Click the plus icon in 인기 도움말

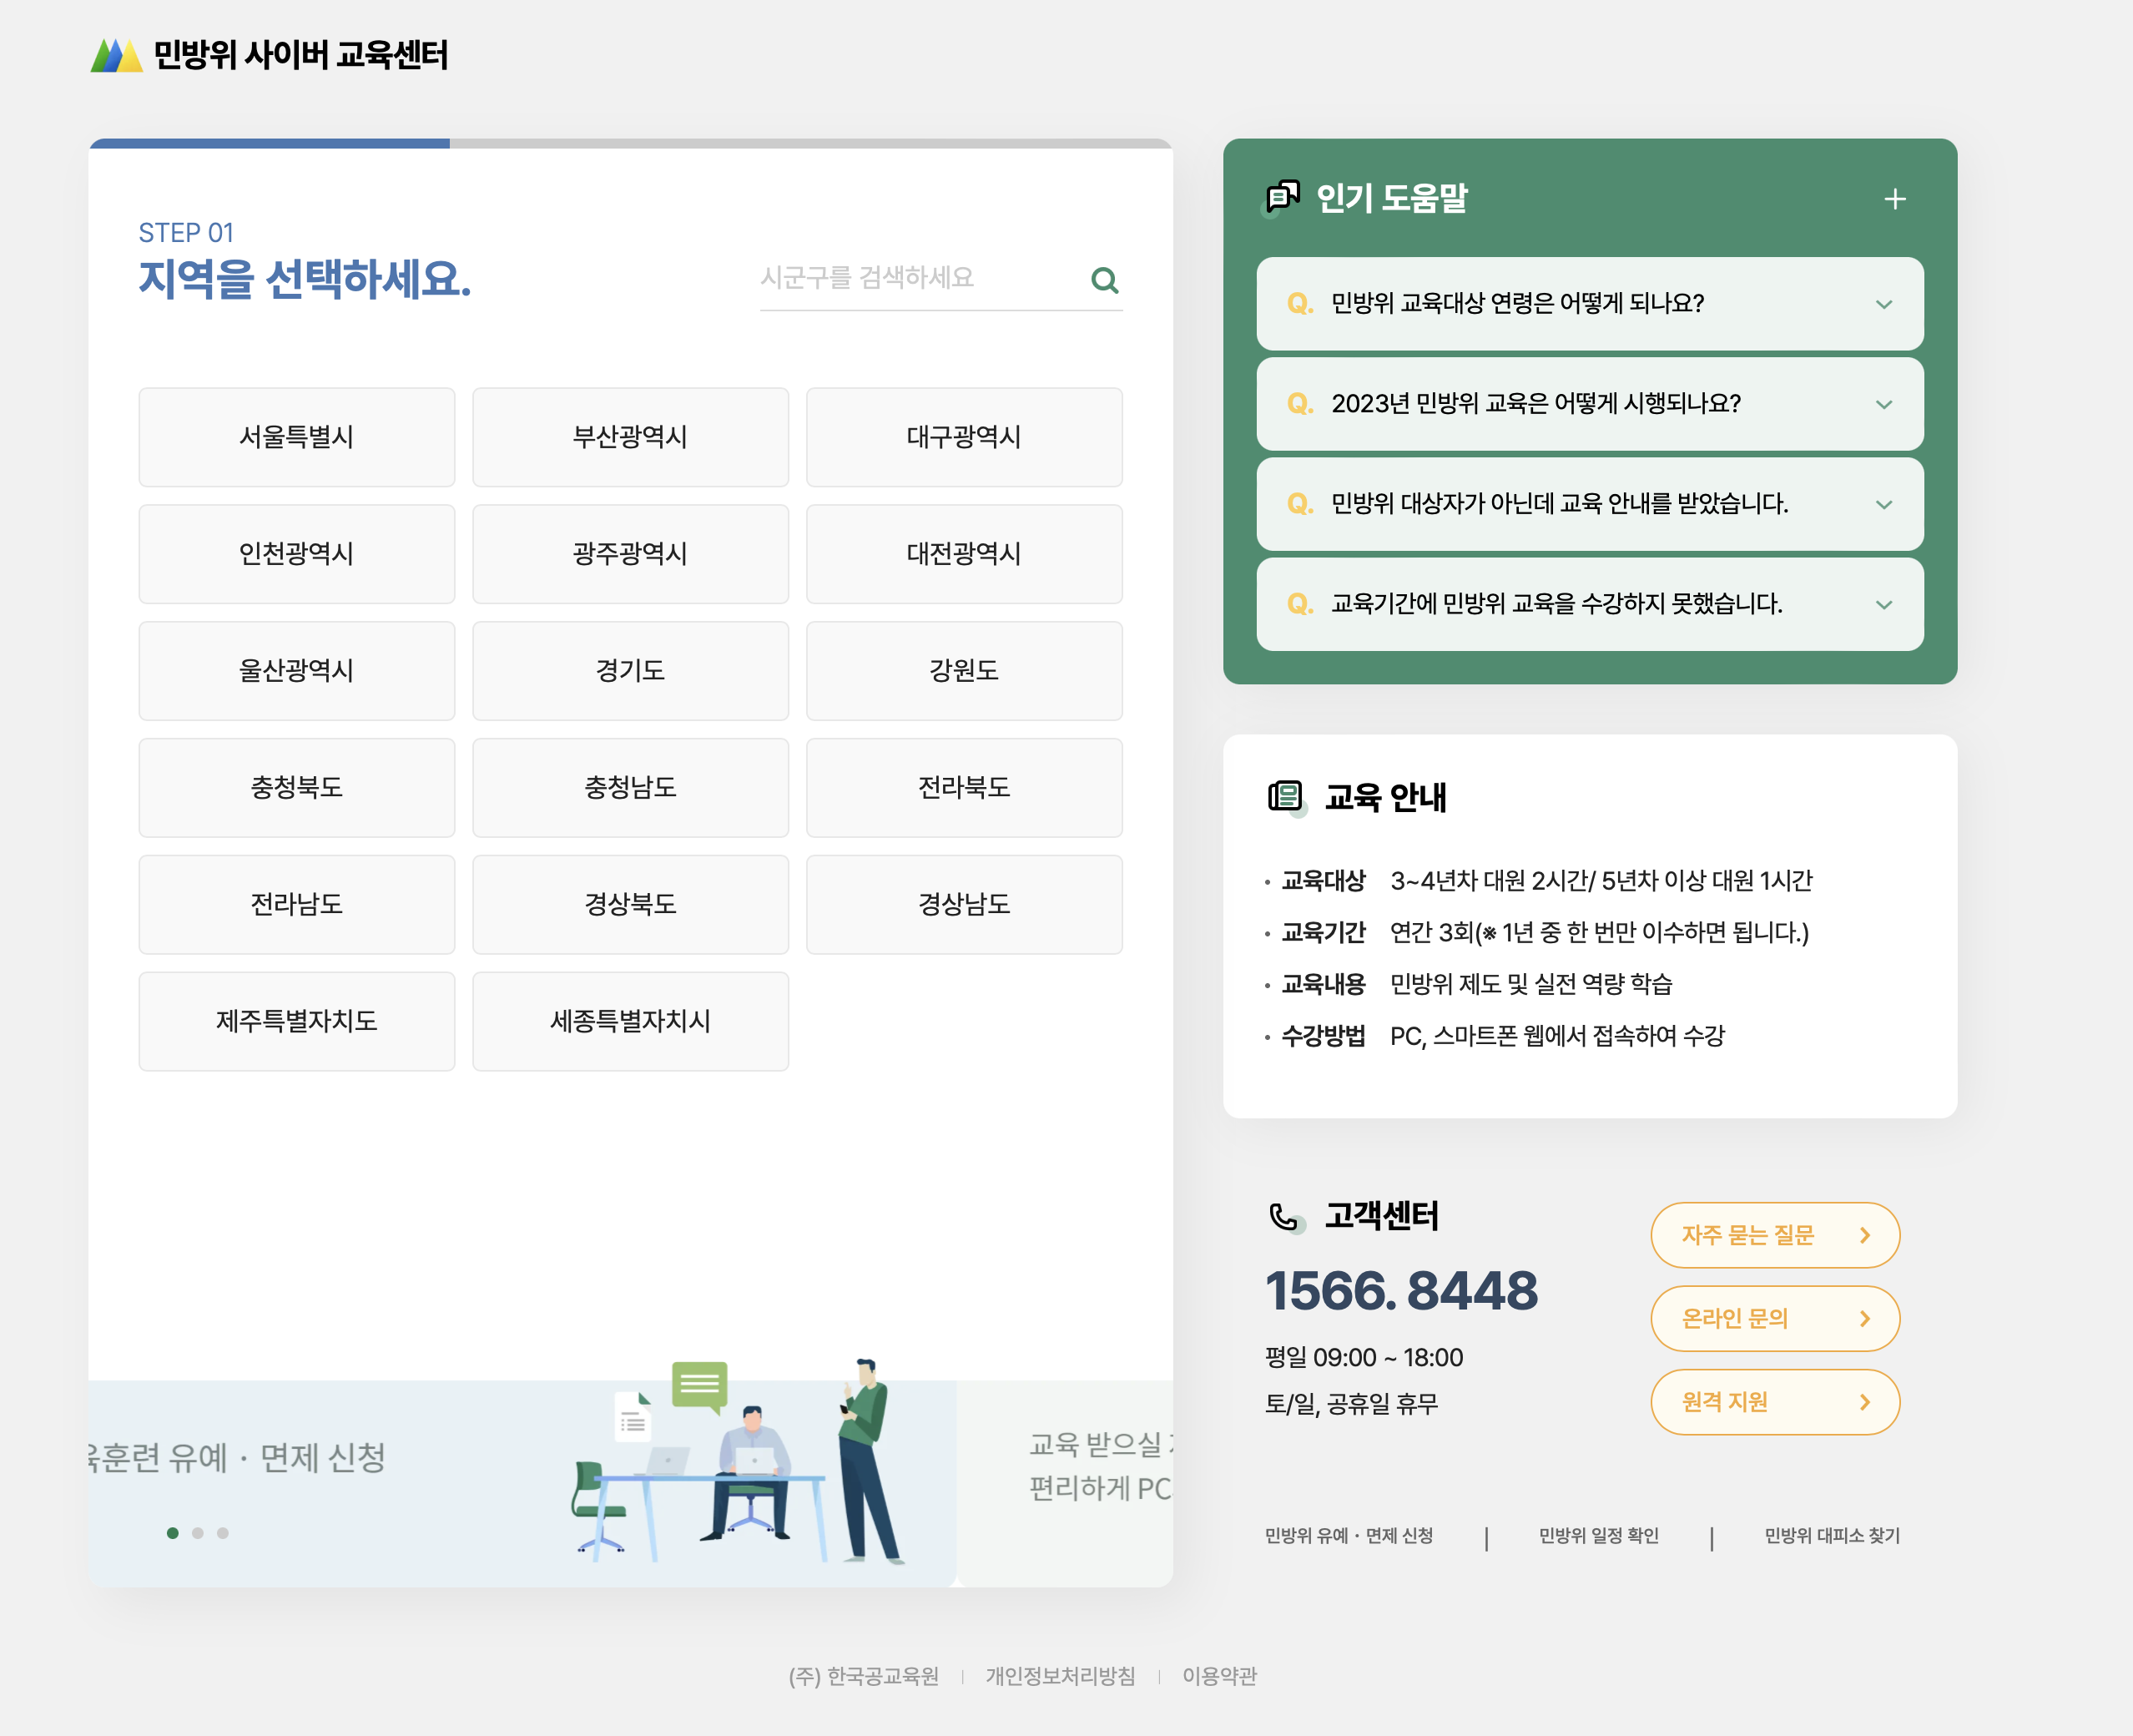(1894, 199)
